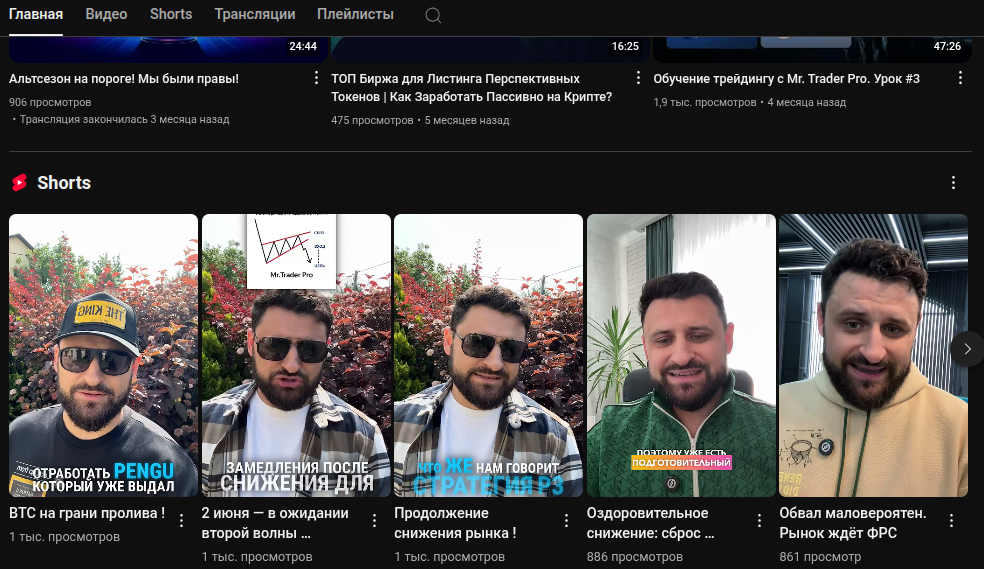984x569 pixels.
Task: Click '1 тыс. просмотров' under Продолжение снижения рынка
Action: [449, 556]
